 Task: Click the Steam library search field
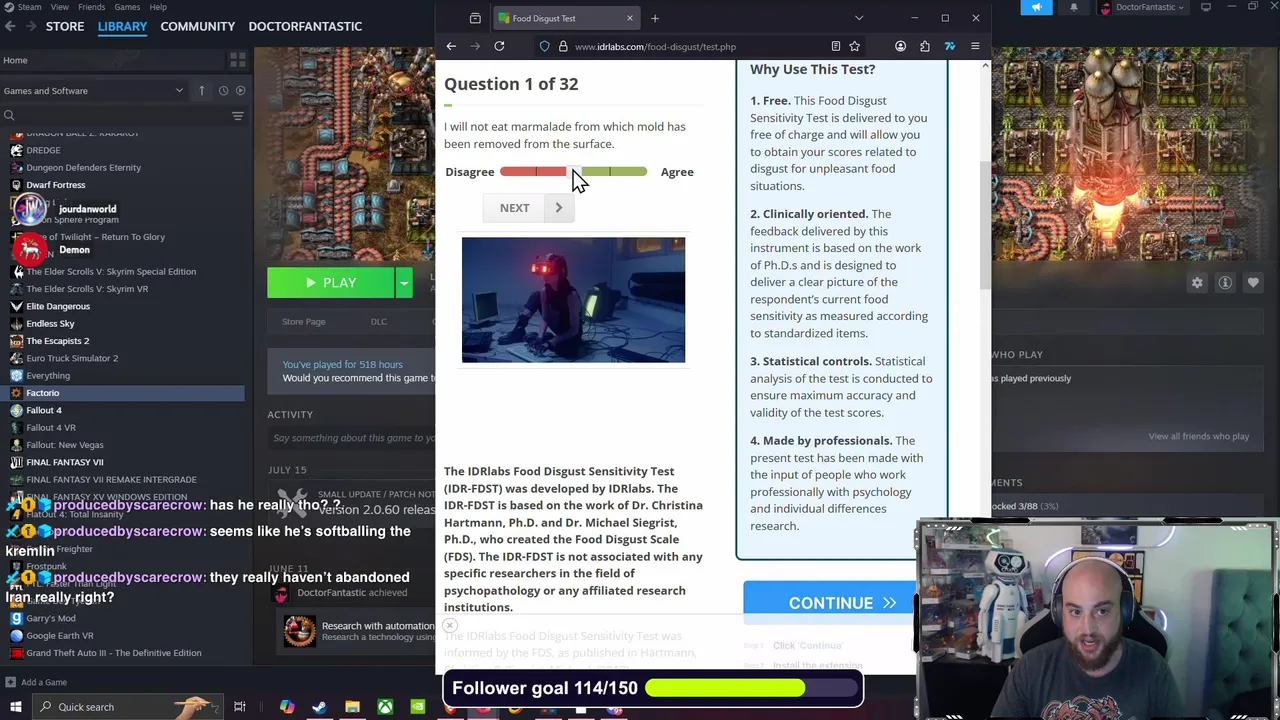115,116
